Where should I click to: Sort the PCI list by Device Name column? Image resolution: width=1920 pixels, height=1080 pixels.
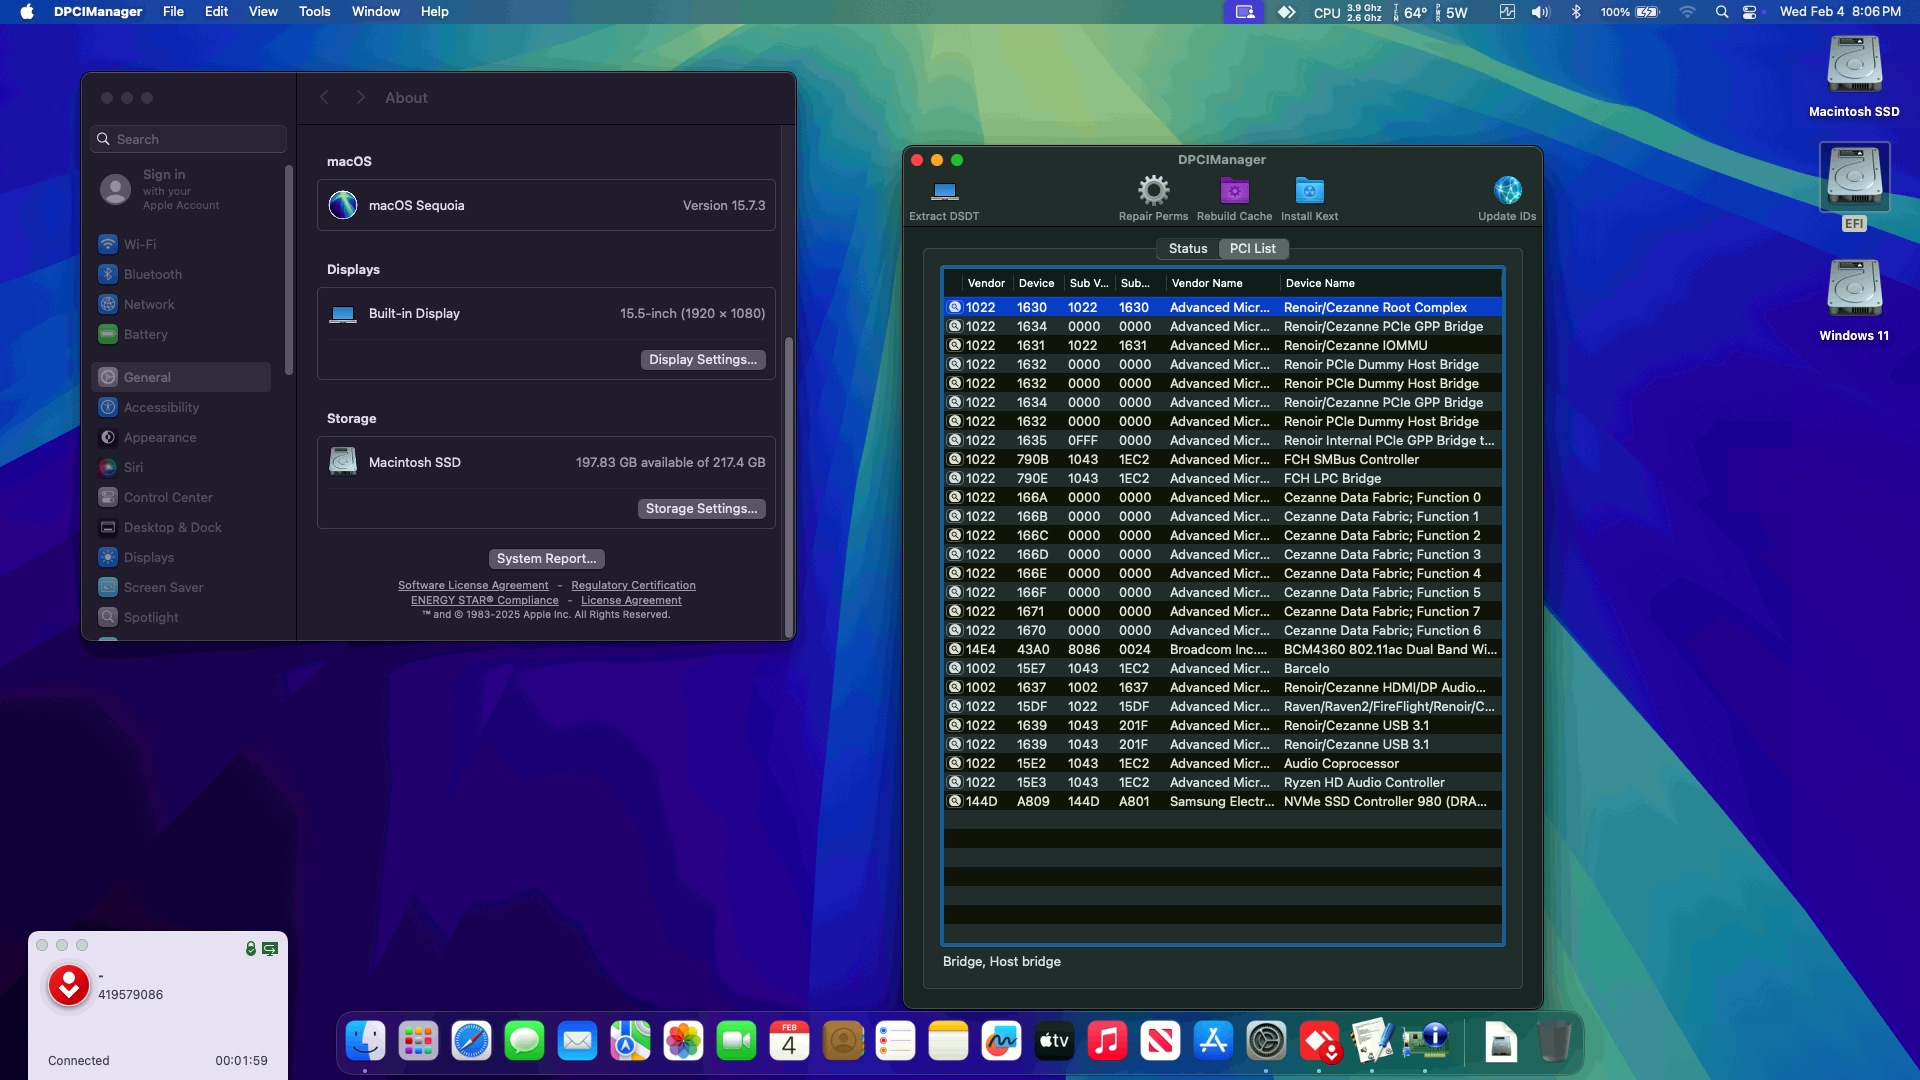coord(1390,283)
